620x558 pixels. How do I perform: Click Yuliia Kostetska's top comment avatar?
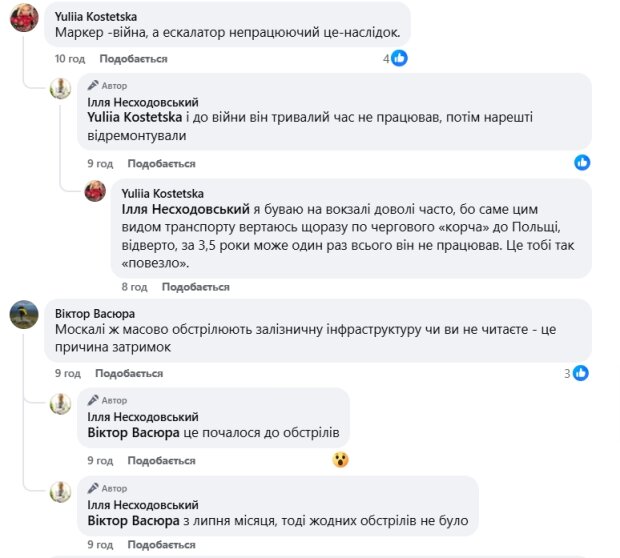tap(24, 22)
